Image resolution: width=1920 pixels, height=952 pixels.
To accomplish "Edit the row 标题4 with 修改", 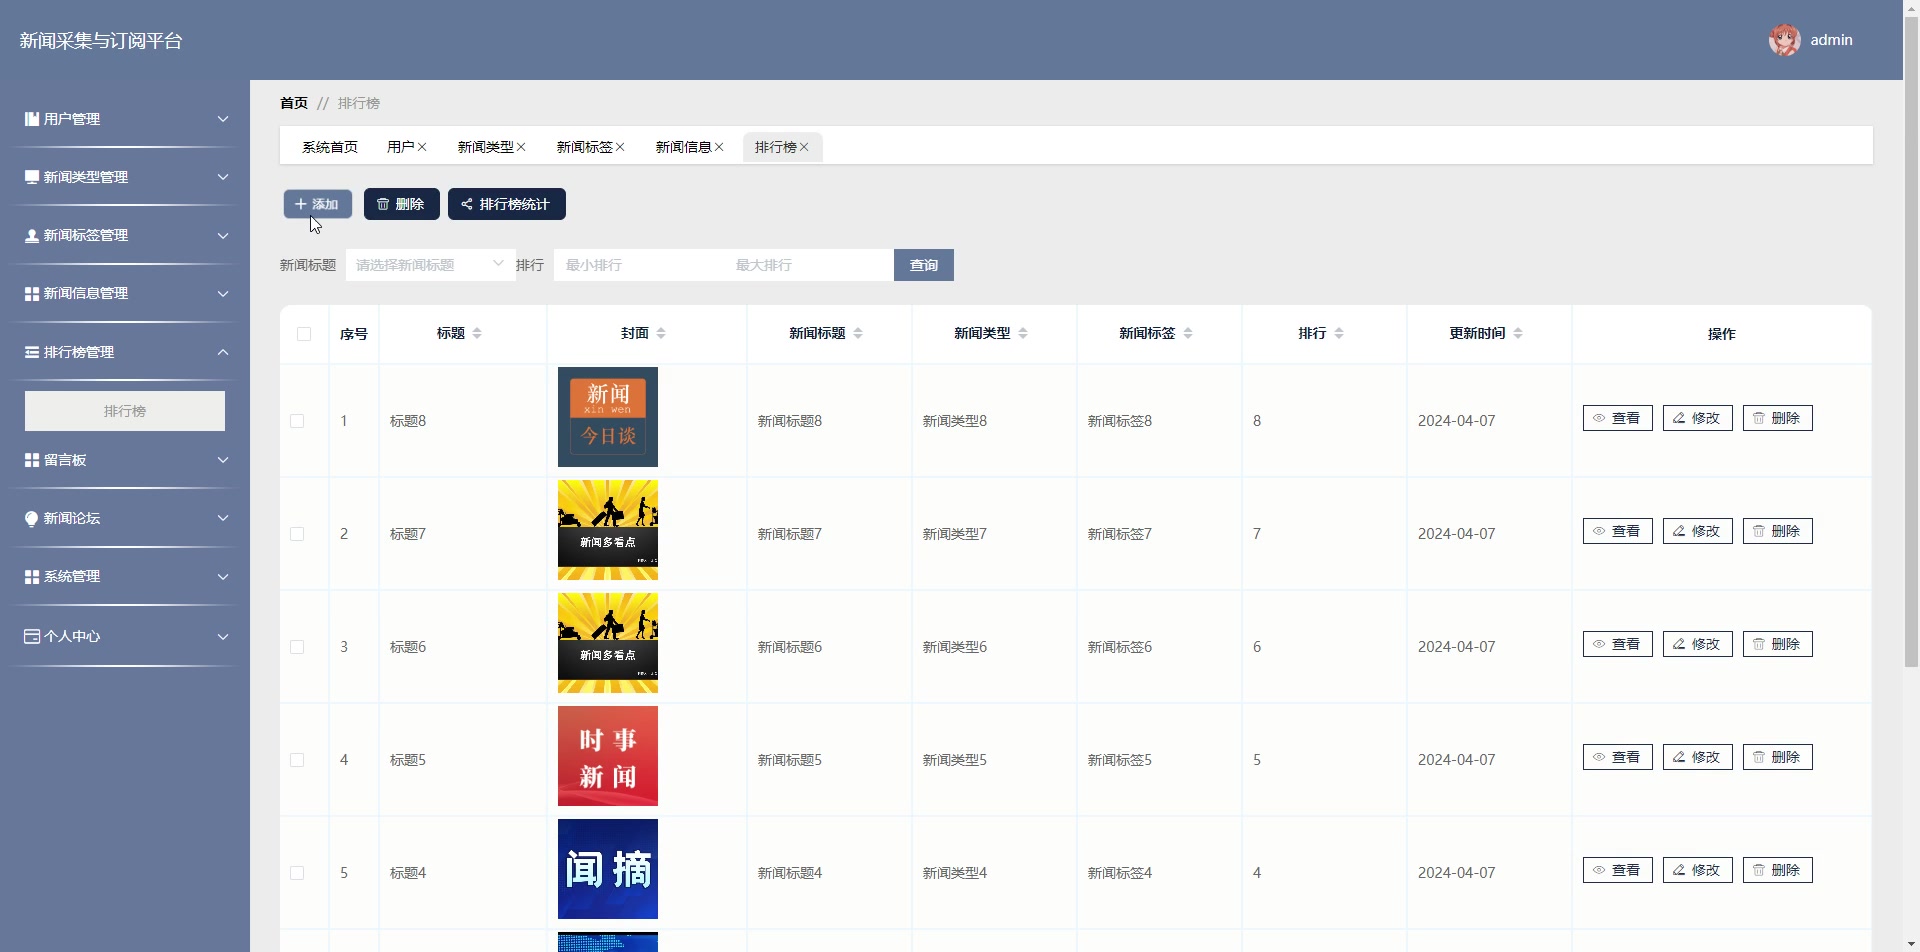I will pos(1698,870).
